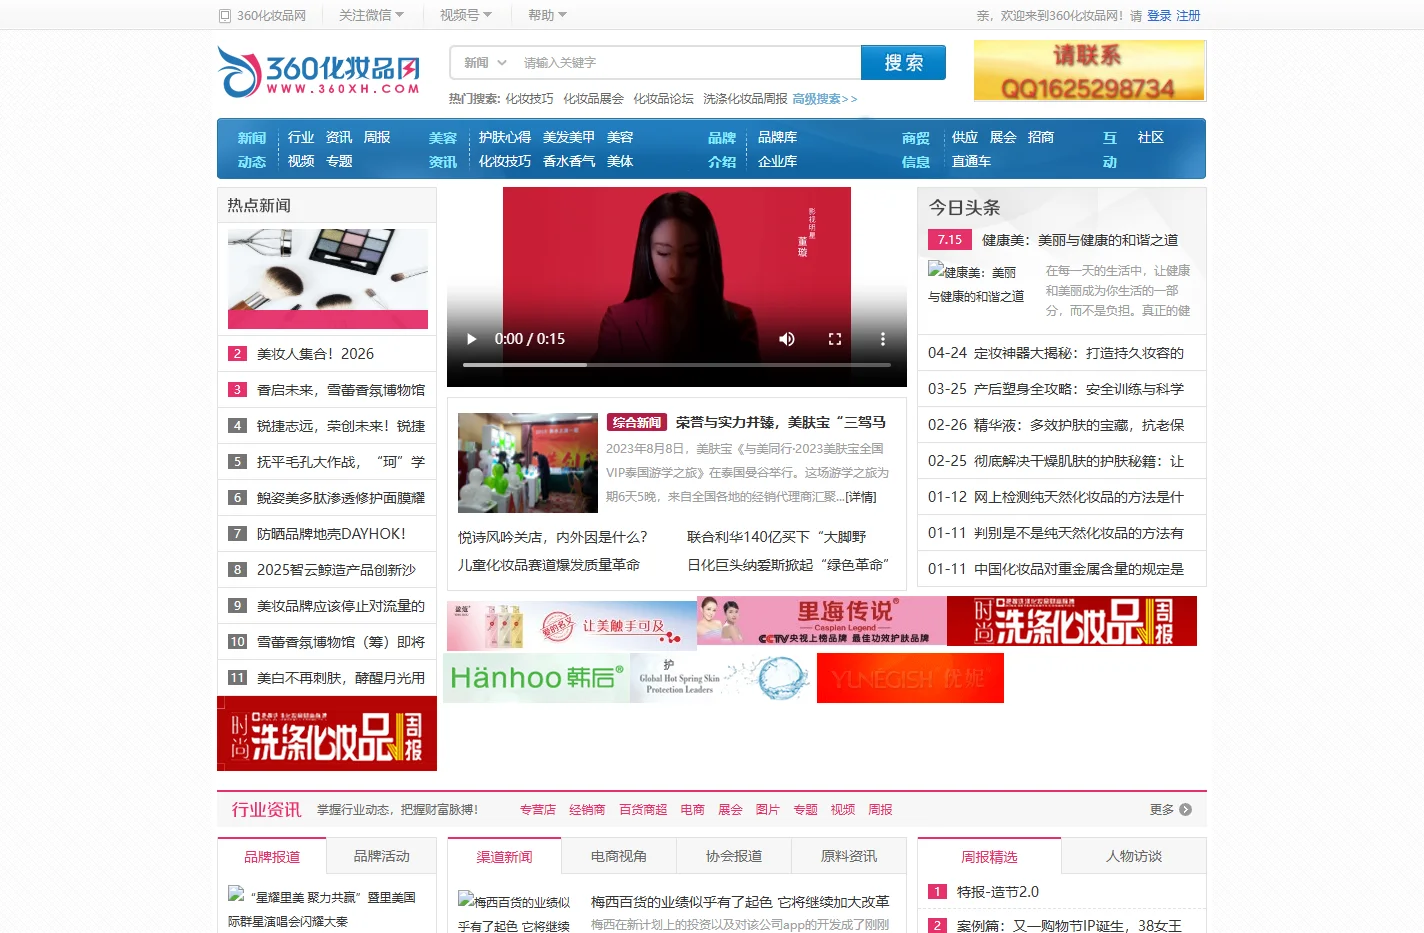Open 联合利华140亿买下"大脚野" article

coord(777,537)
